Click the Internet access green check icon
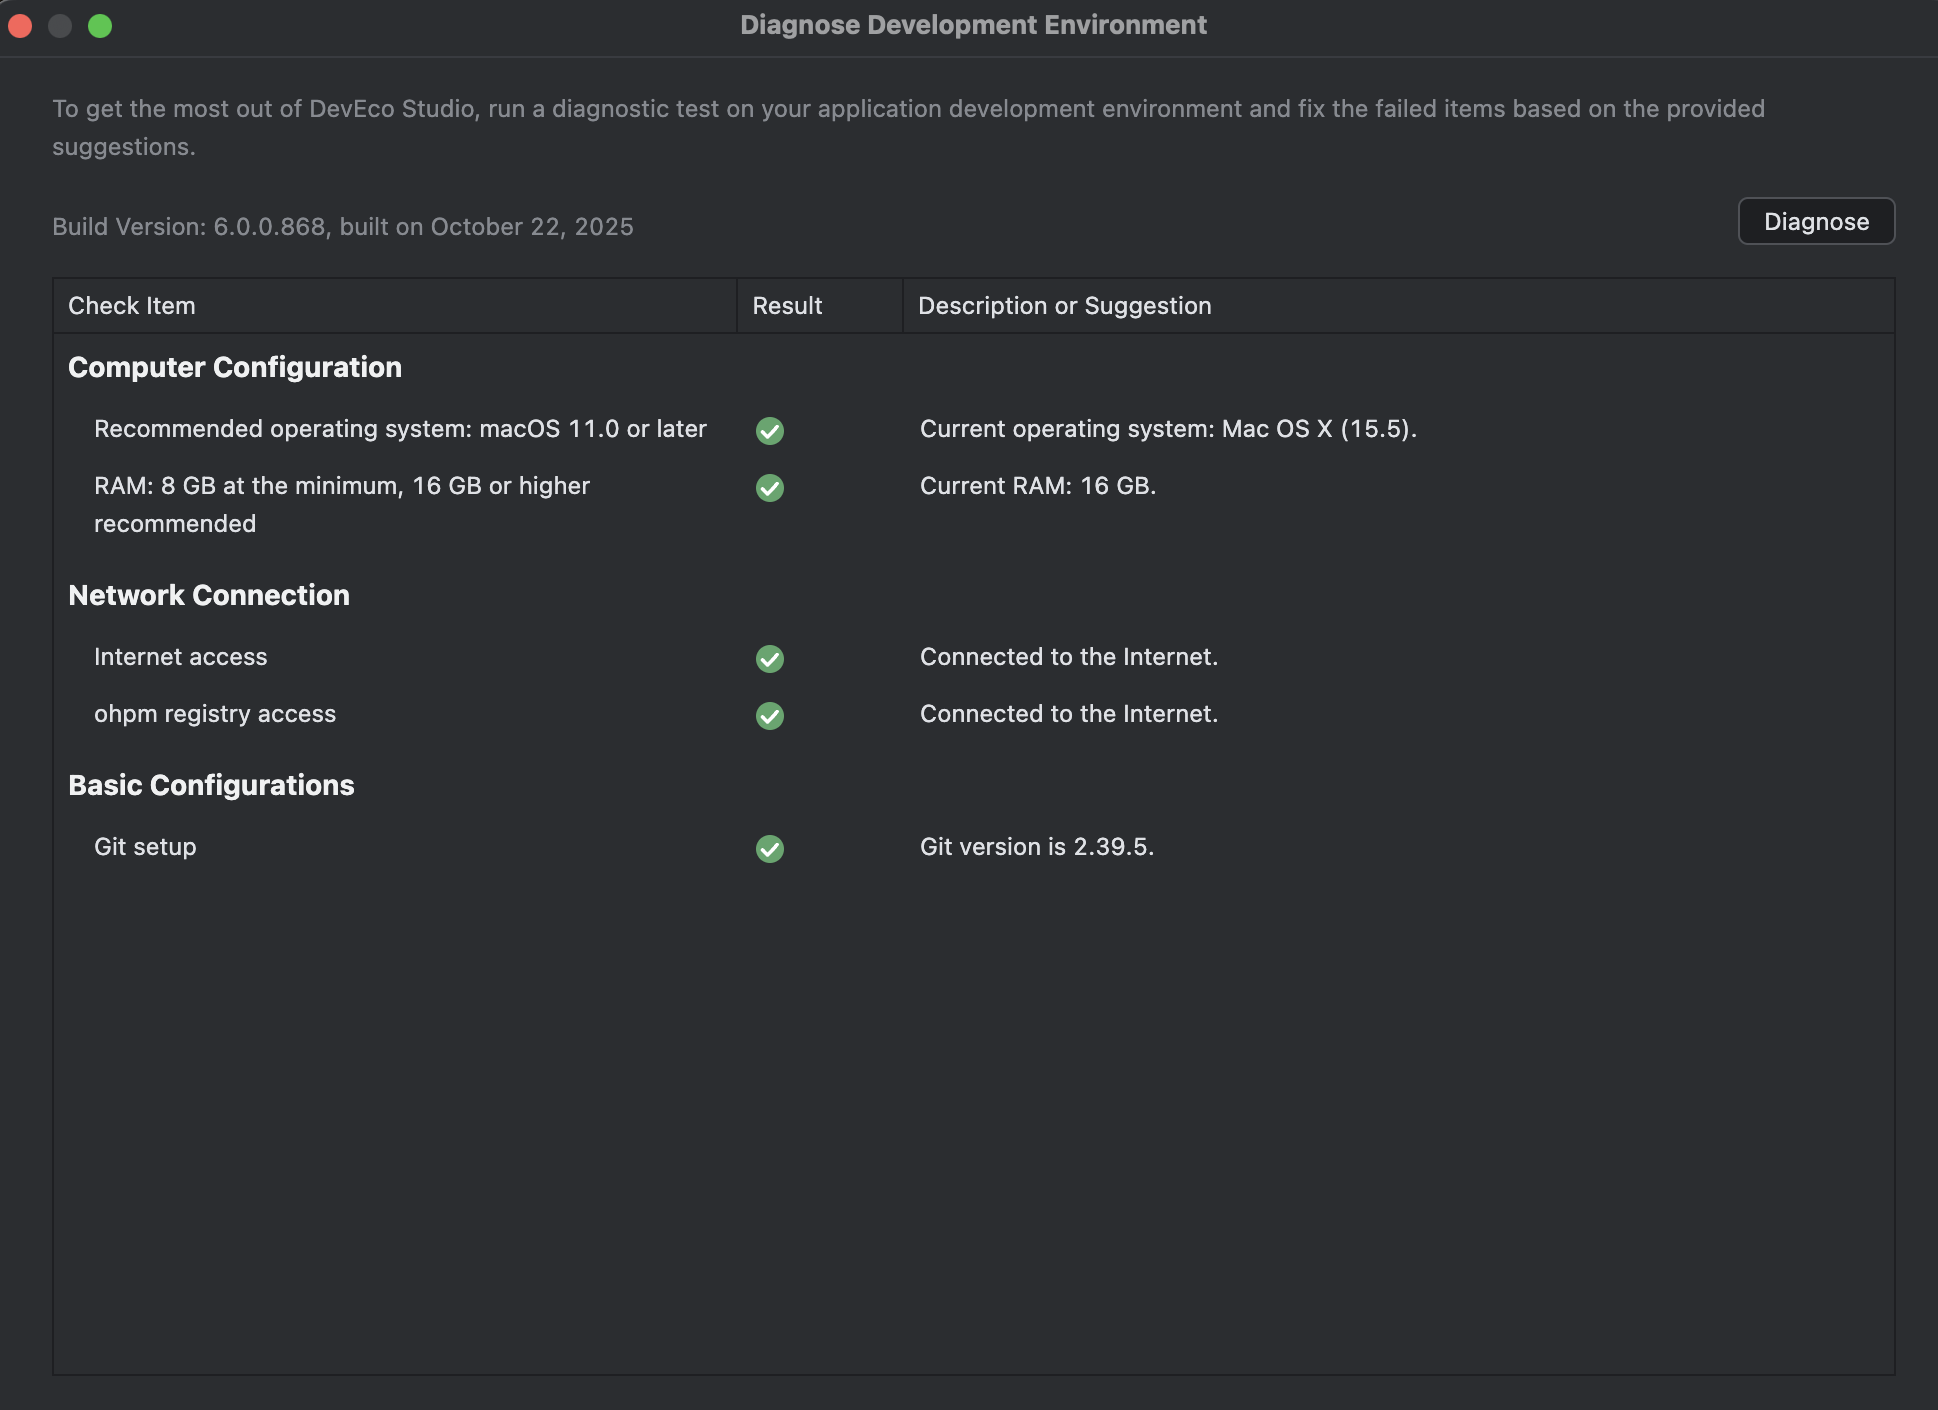Screen dimensions: 1938x1410 tap(769, 659)
